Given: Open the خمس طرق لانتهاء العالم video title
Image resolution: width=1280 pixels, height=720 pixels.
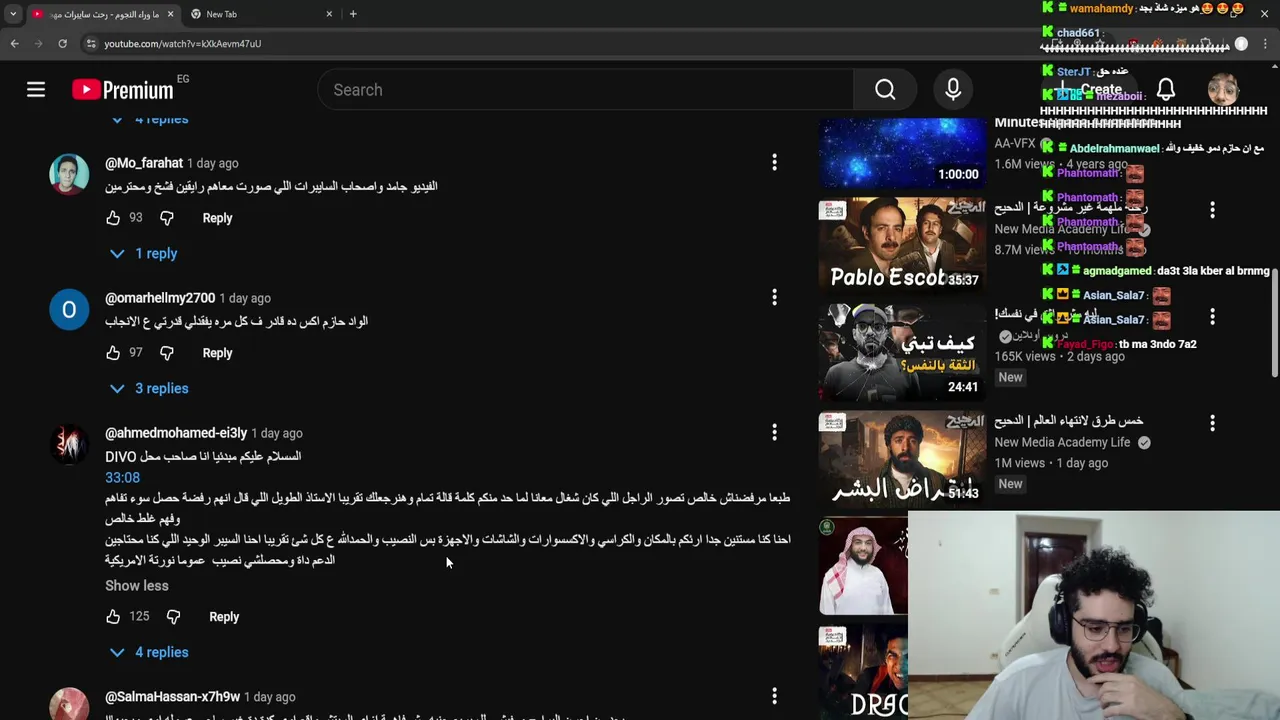Looking at the screenshot, I should pyautogui.click(x=1068, y=421).
